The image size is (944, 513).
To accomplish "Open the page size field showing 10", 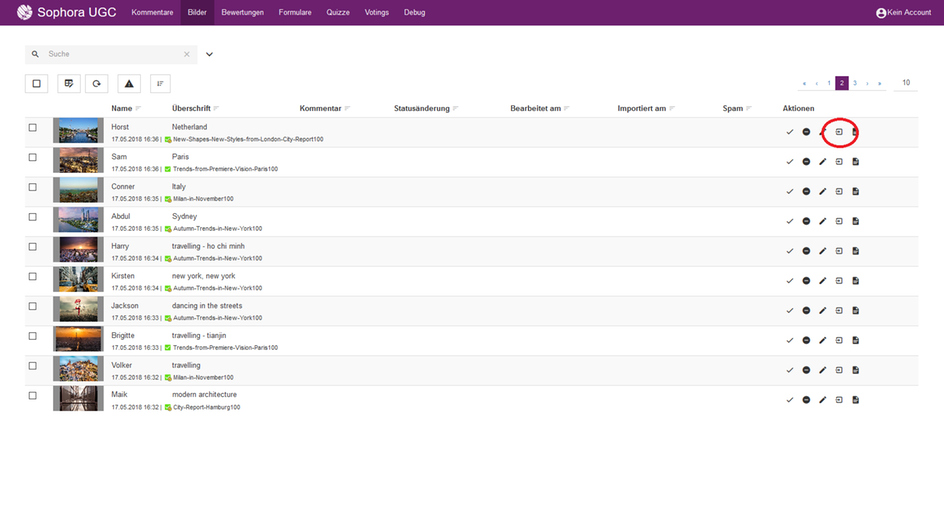I will click(x=906, y=83).
